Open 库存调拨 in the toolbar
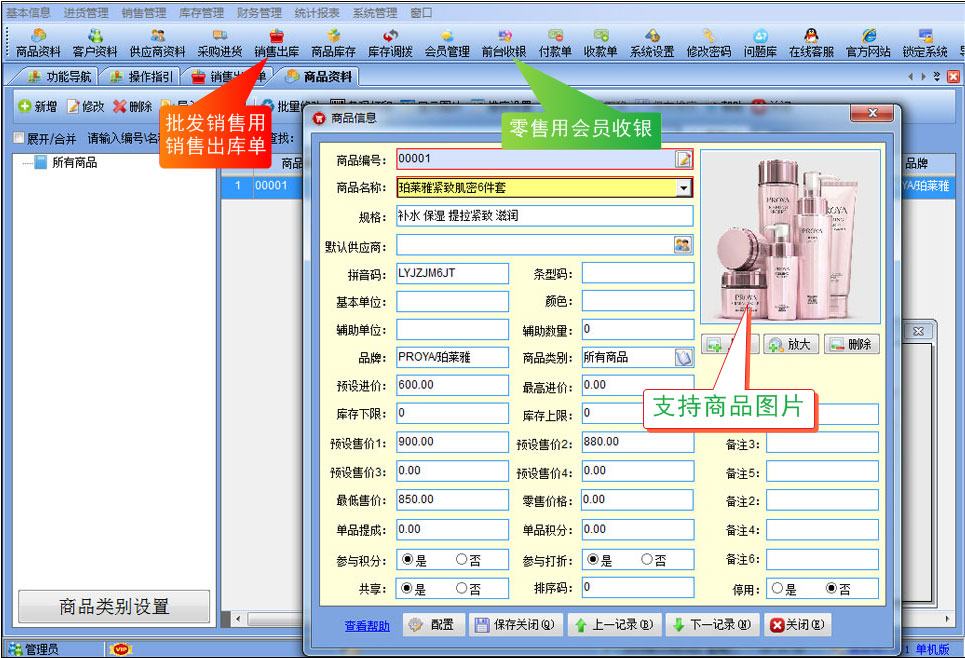 [390, 43]
